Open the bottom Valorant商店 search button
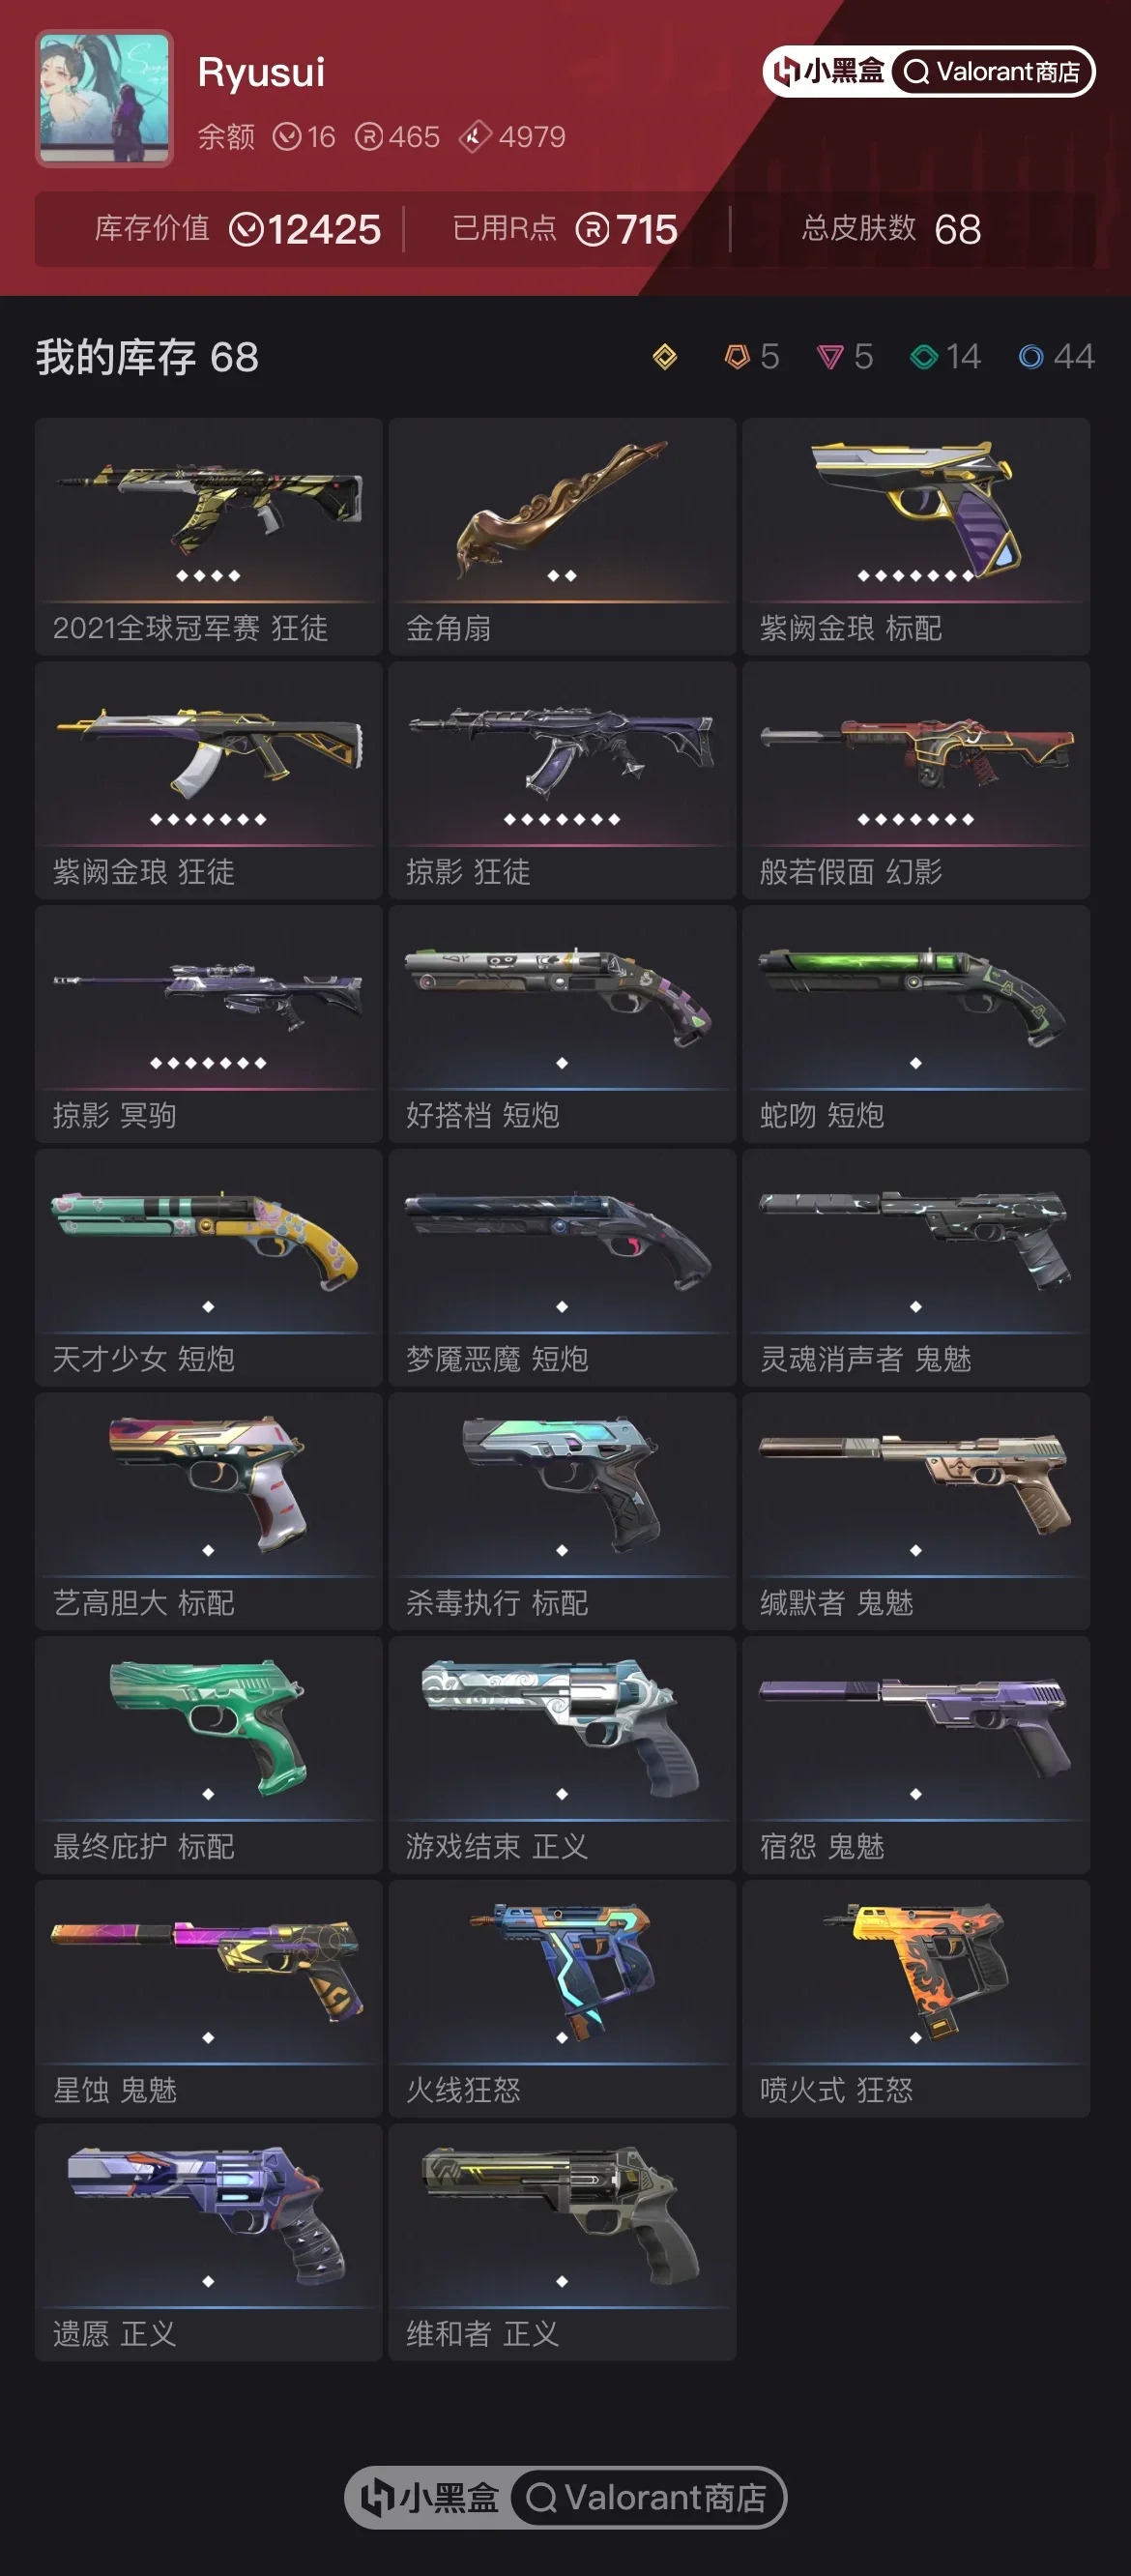This screenshot has height=2576, width=1131. [647, 2497]
